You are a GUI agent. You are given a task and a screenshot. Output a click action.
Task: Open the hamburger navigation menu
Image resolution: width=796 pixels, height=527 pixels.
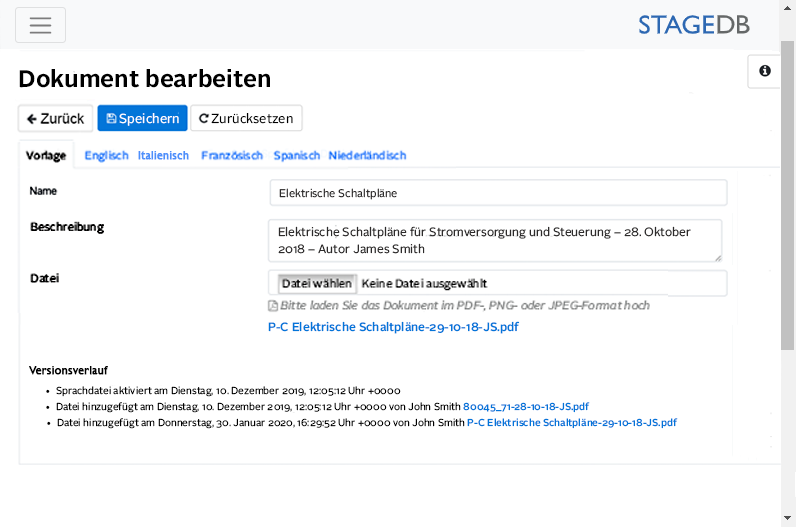click(x=40, y=25)
